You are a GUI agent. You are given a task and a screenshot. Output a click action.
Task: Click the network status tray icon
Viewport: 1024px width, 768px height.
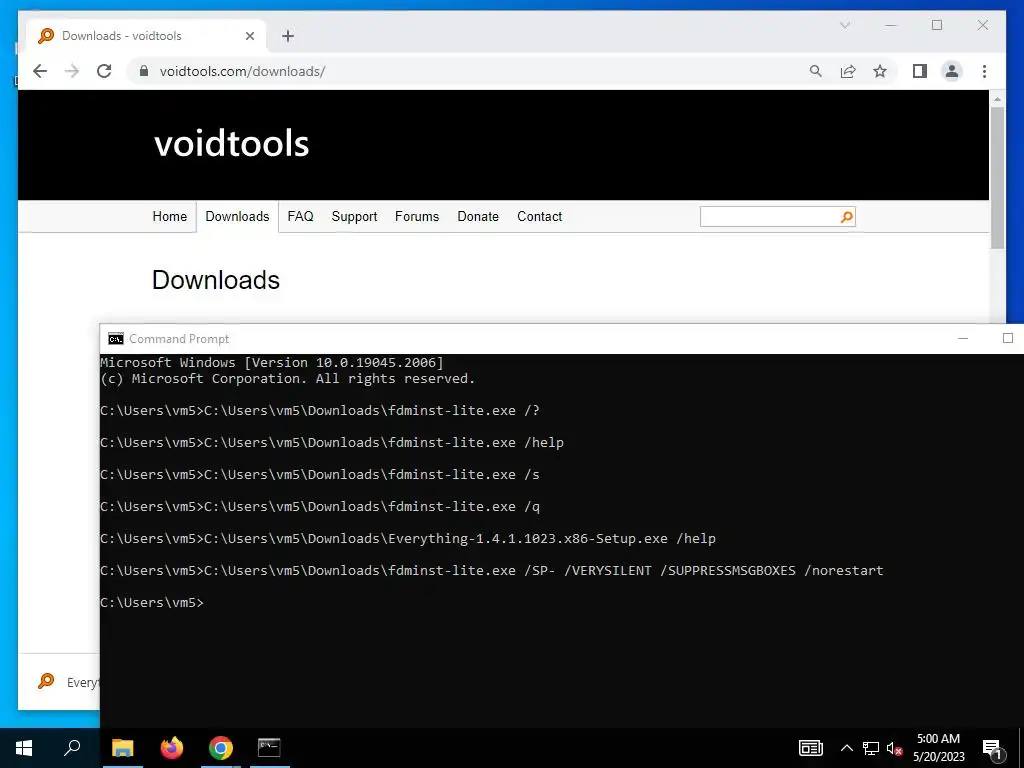[x=871, y=748]
